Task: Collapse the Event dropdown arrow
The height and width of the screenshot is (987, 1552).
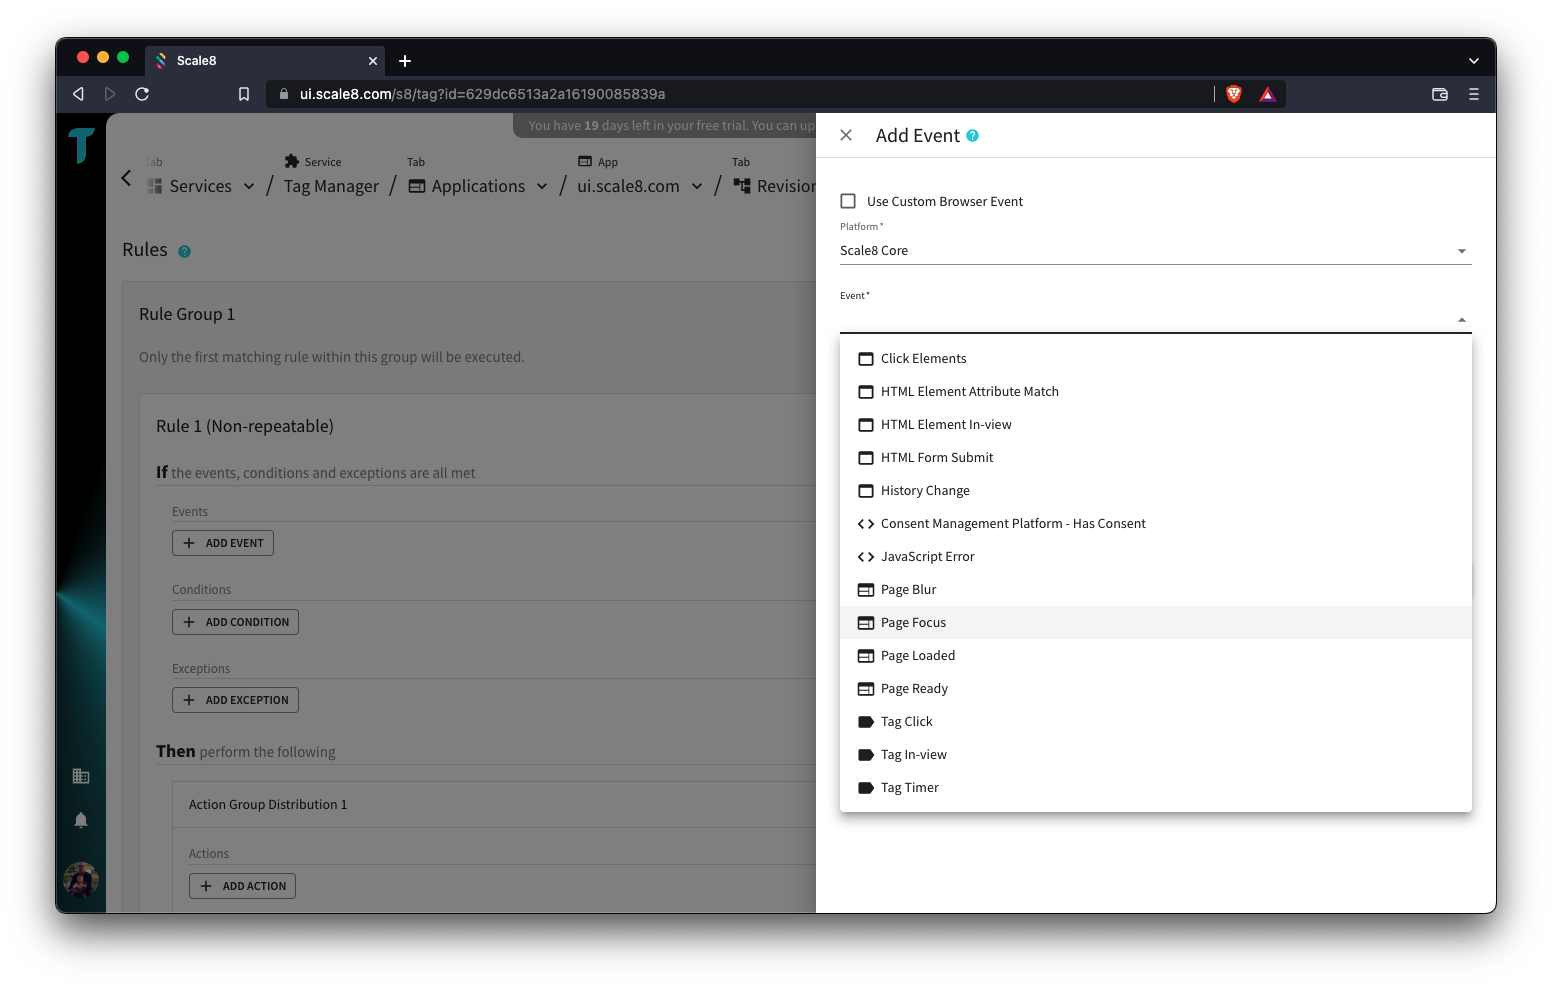Action: 1462,320
